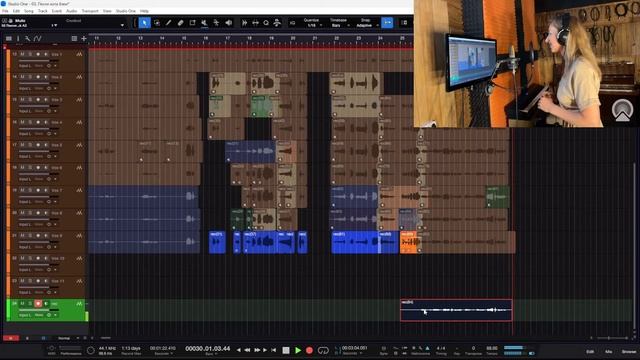Enable monitor on track 16 Voix 4
This screenshot has height=360, width=640.
[x=45, y=122]
